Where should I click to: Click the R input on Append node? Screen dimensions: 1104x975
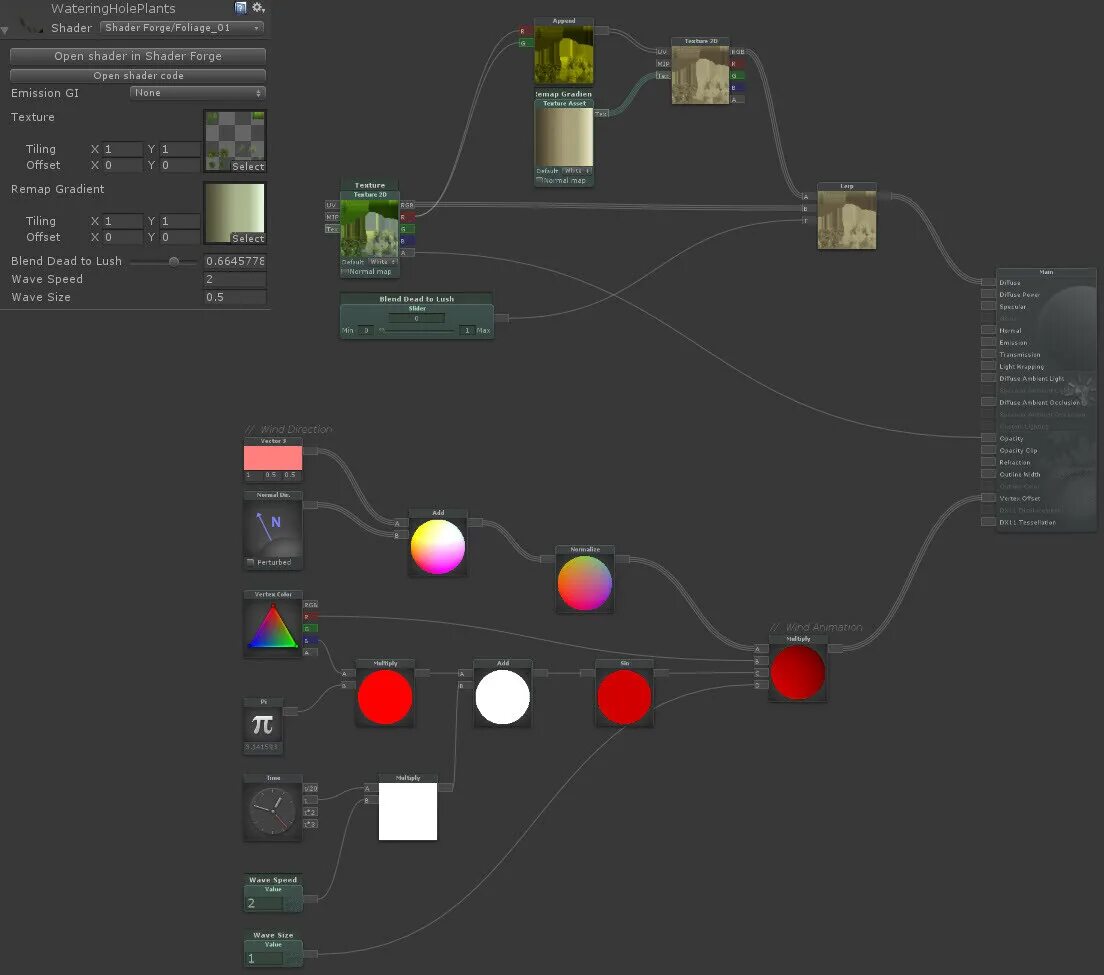pyautogui.click(x=525, y=31)
